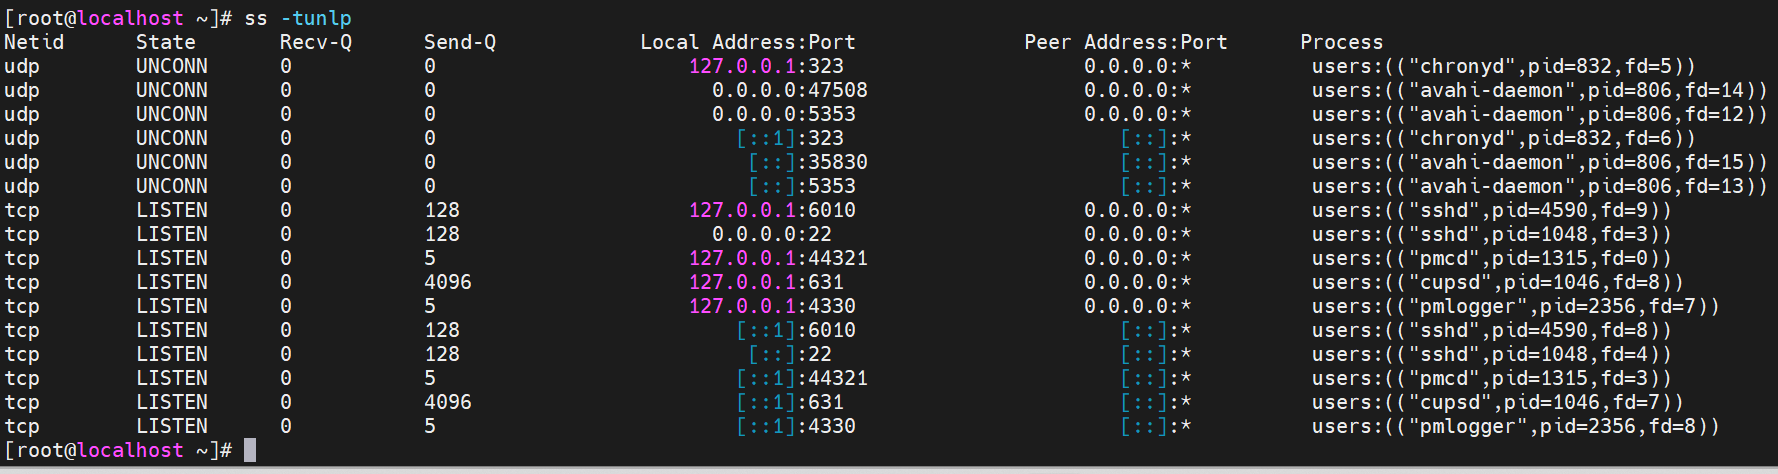
Task: Click local address 127.0.0.1:631
Action: (766, 282)
